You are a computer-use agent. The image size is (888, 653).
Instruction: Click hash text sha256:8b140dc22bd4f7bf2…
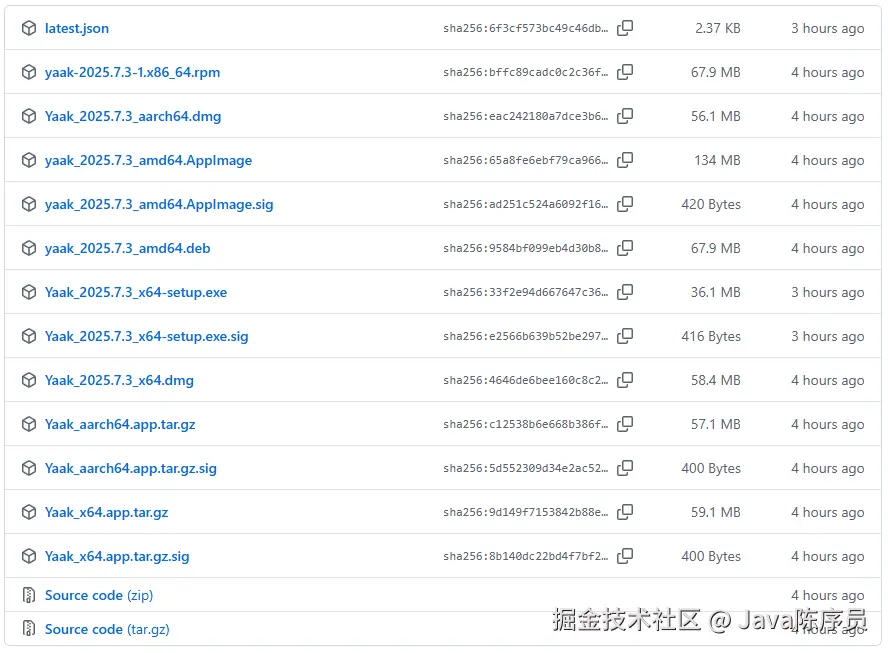[x=526, y=557]
